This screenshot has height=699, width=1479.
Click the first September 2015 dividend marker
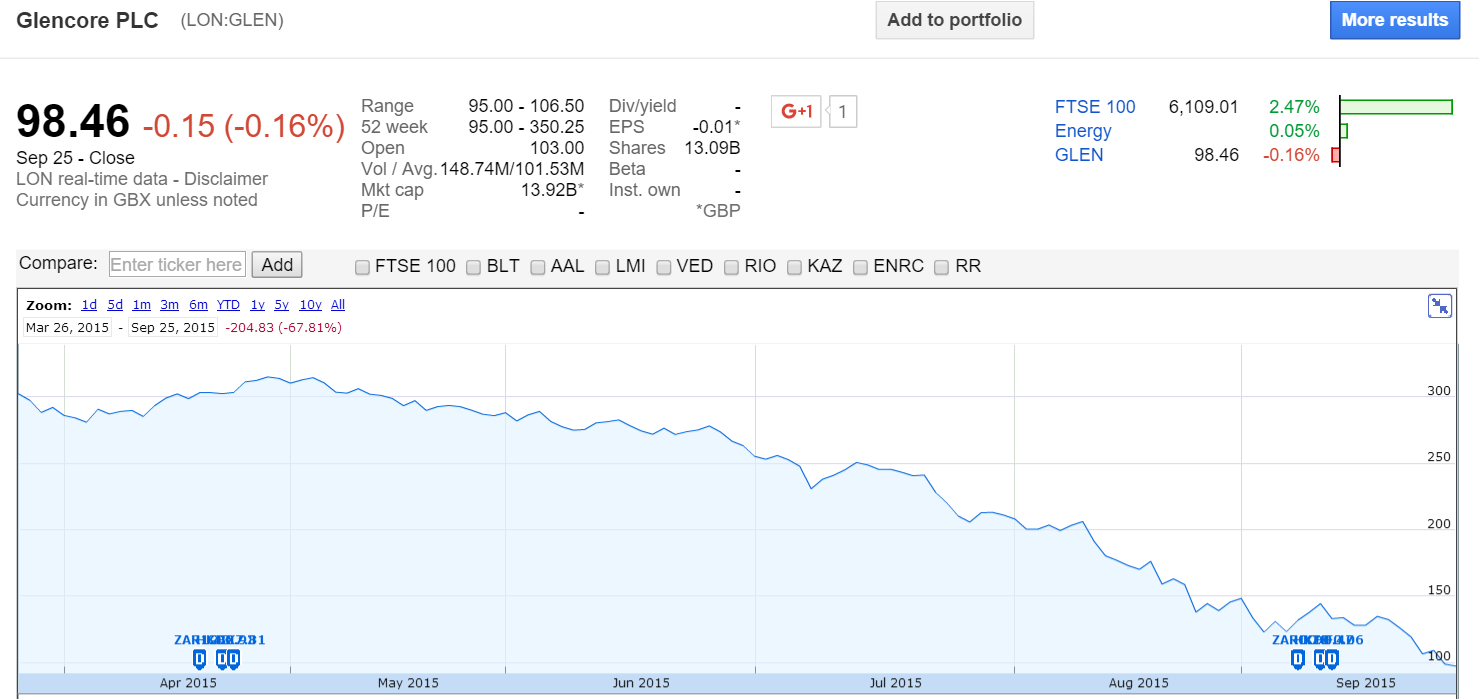pyautogui.click(x=1297, y=658)
